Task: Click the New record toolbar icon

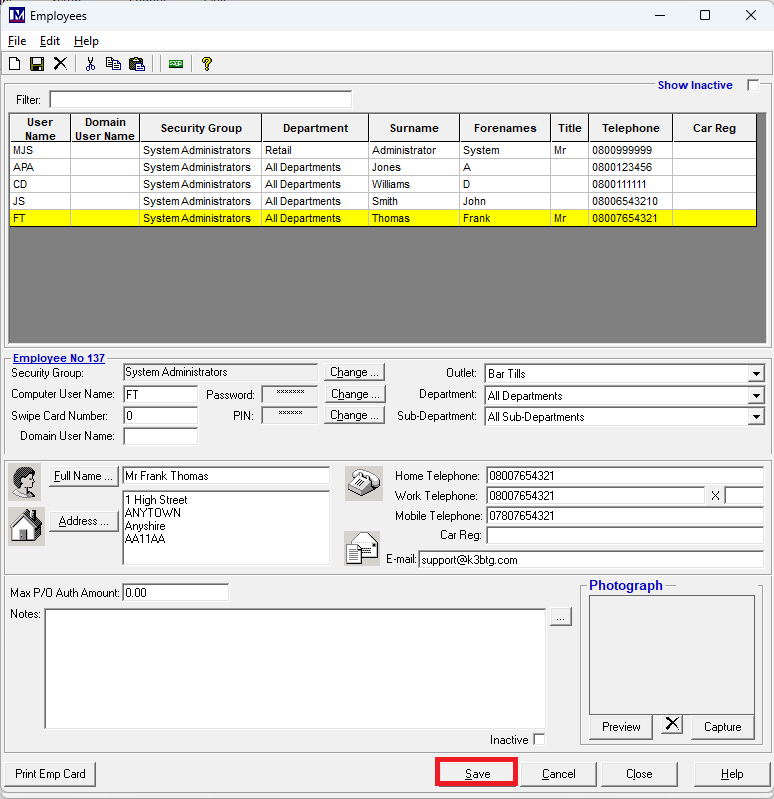Action: point(15,64)
